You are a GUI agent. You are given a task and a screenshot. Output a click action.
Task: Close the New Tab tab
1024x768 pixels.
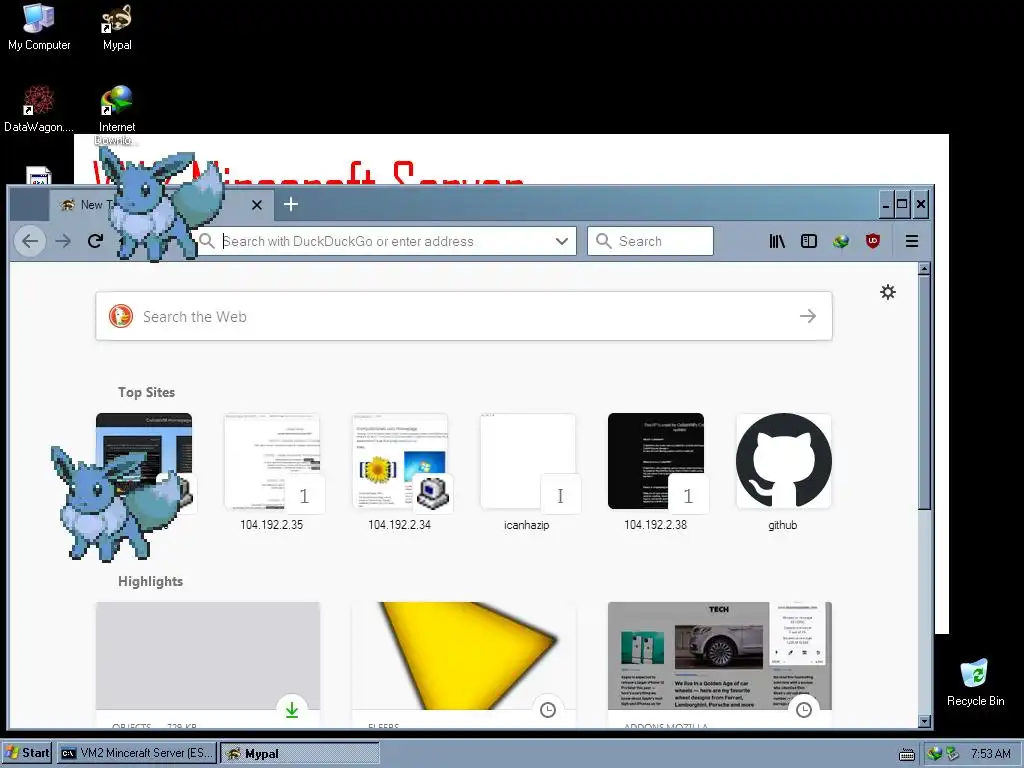(x=257, y=205)
